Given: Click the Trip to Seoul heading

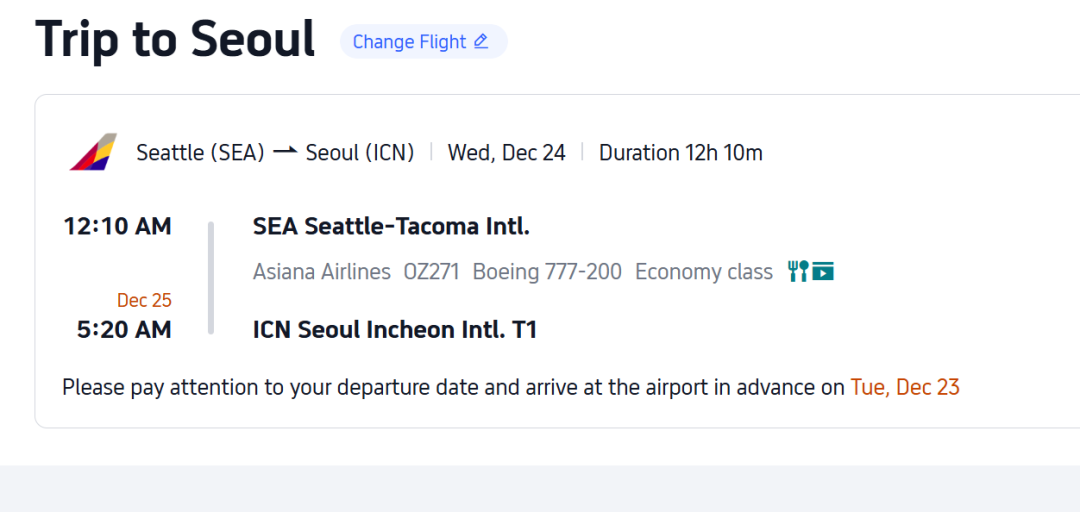Looking at the screenshot, I should tap(175, 40).
